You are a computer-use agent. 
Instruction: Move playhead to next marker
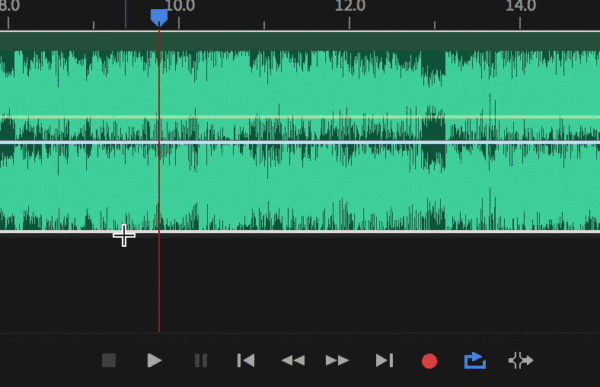pyautogui.click(x=384, y=361)
